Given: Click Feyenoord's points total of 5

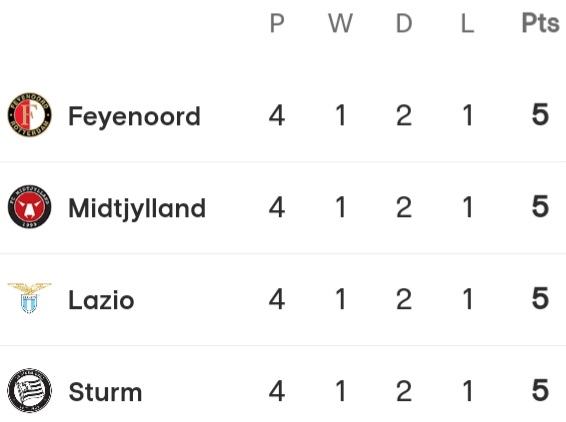Looking at the screenshot, I should 540,115.
